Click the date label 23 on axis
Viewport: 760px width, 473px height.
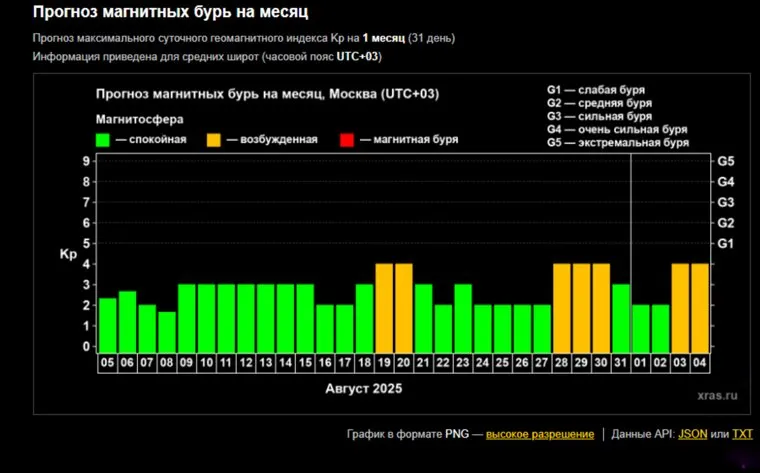point(463,362)
